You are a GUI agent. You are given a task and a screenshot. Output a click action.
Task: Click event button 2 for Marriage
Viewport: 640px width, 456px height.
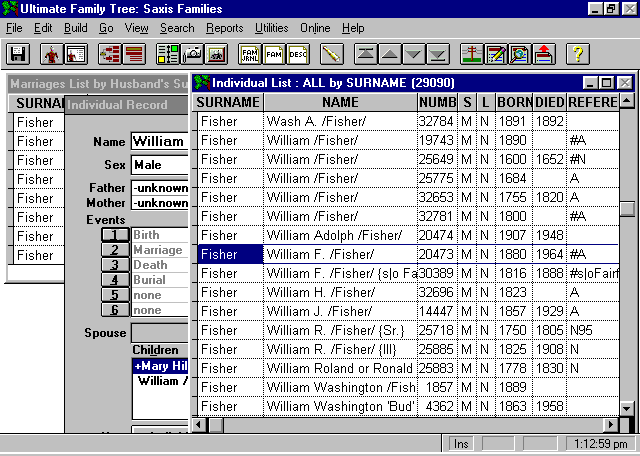(115, 250)
